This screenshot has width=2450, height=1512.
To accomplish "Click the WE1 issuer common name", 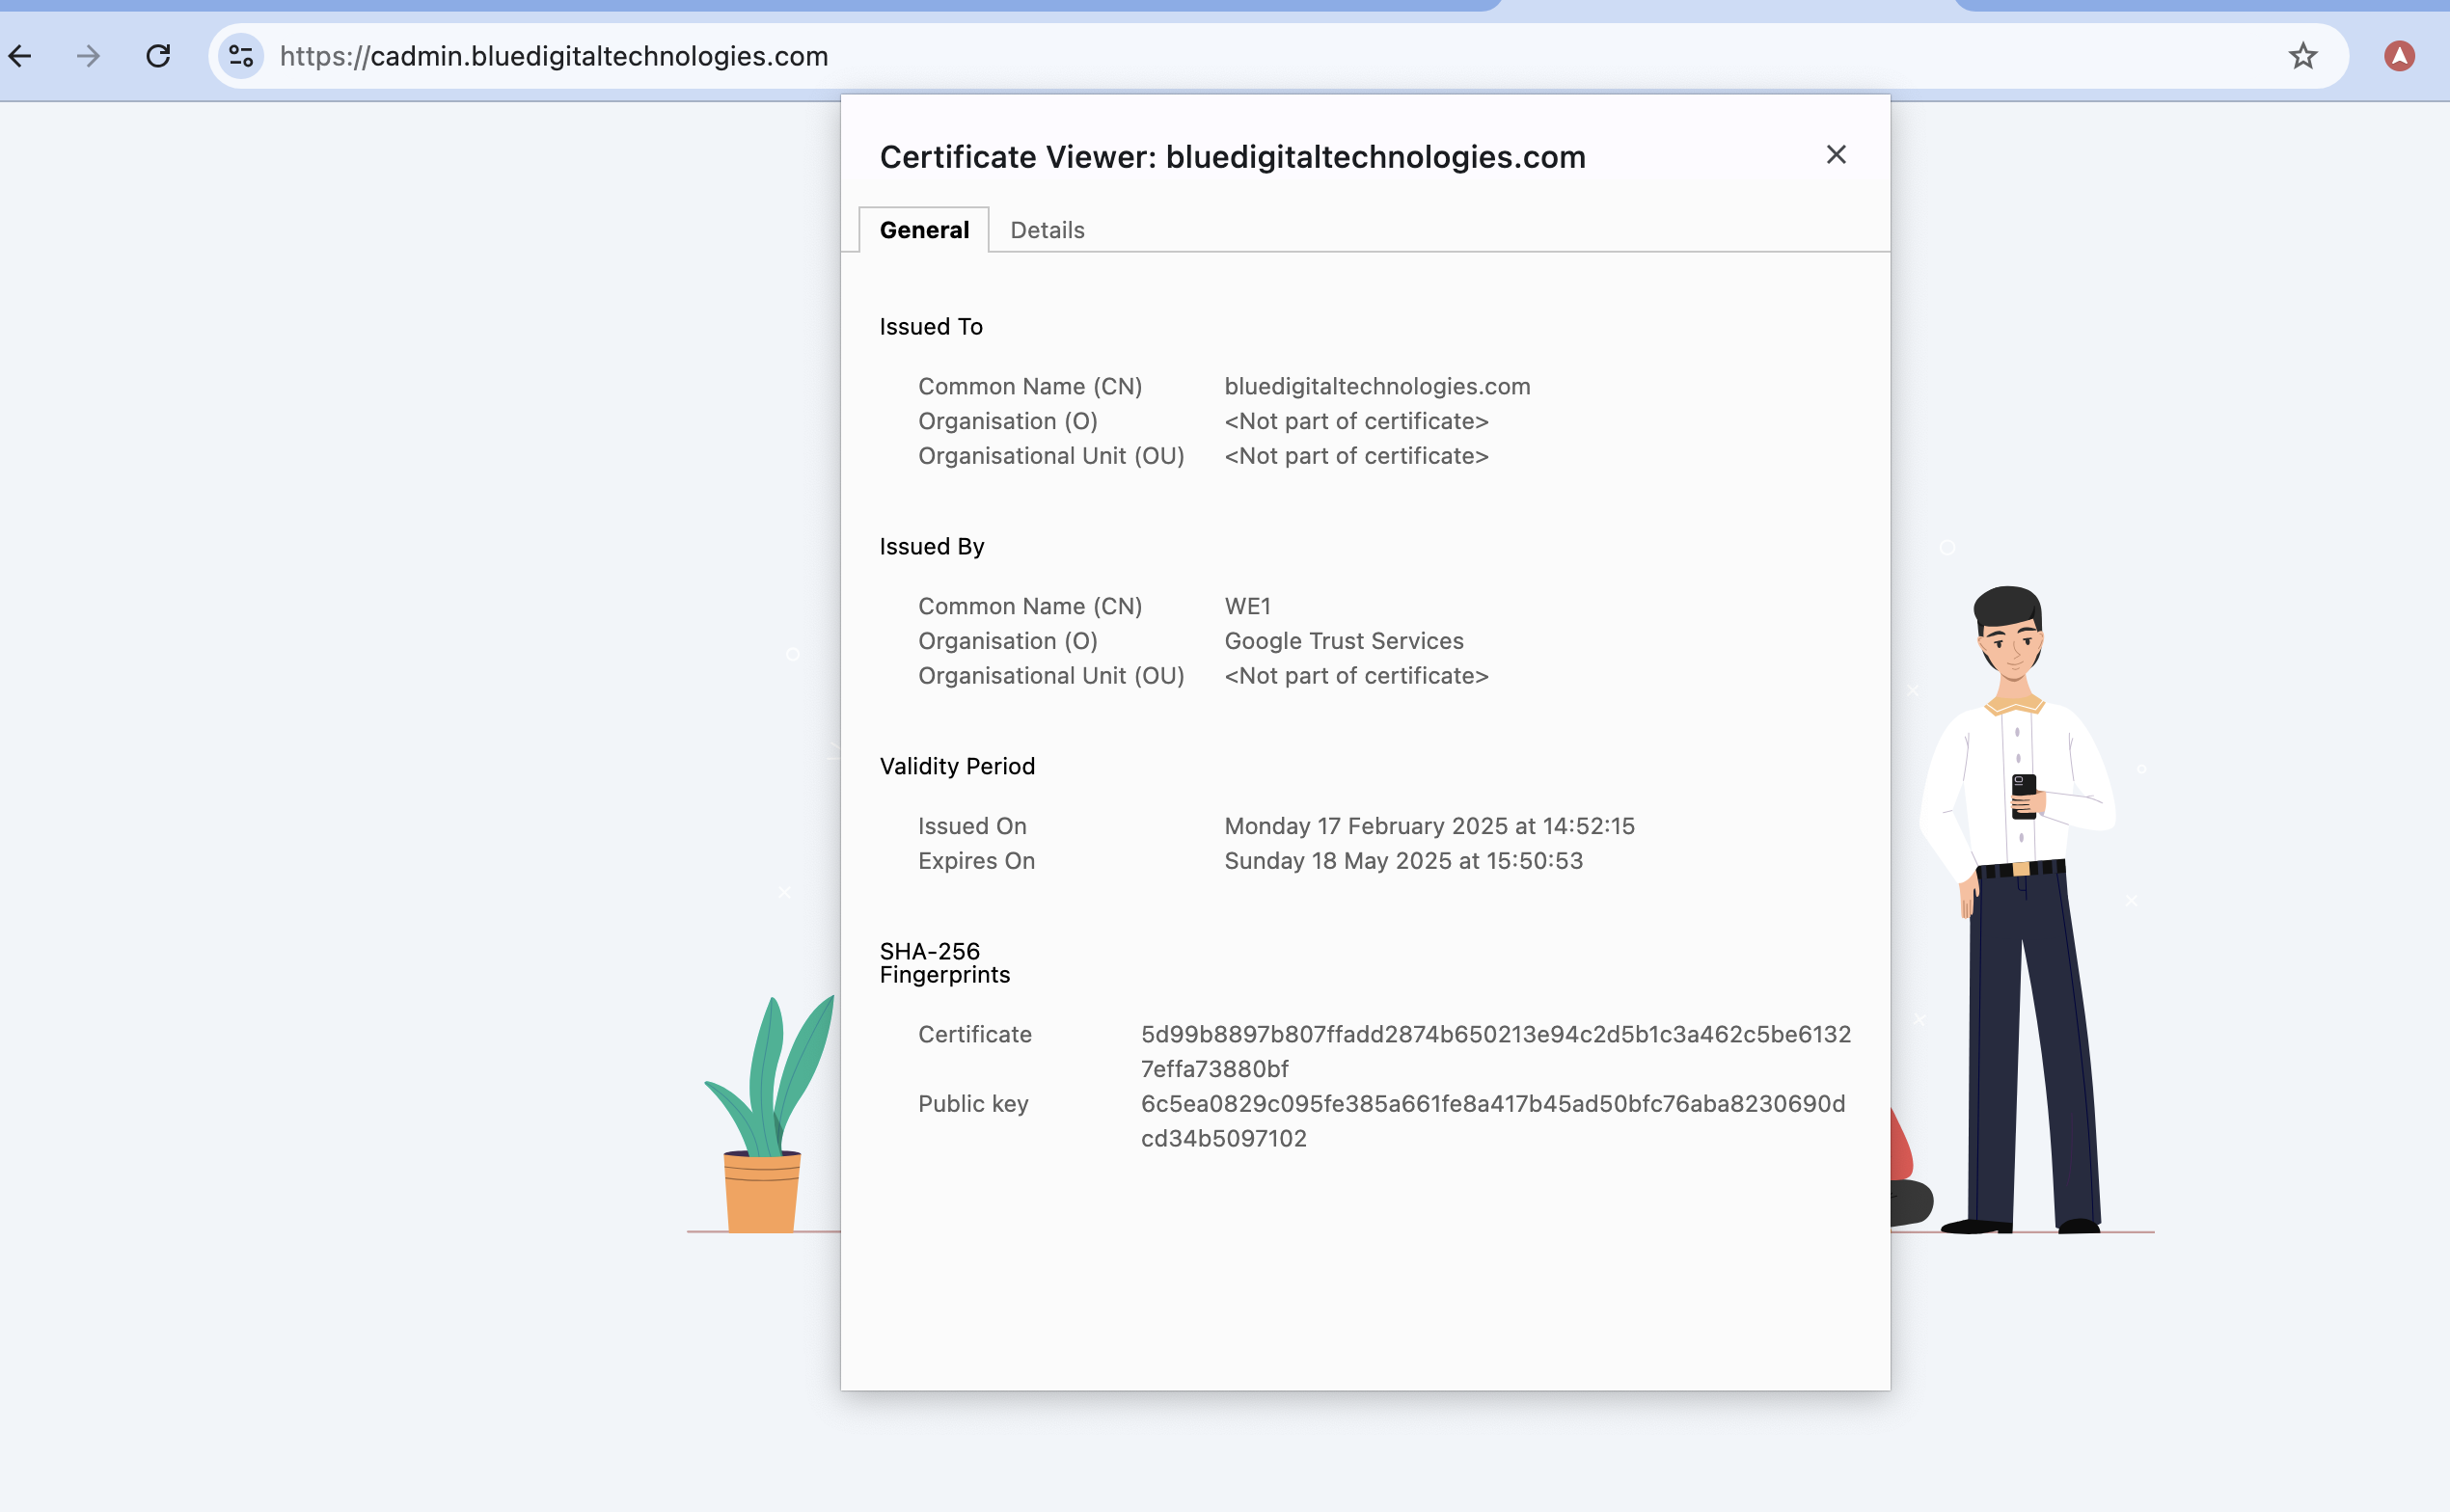I will point(1246,606).
